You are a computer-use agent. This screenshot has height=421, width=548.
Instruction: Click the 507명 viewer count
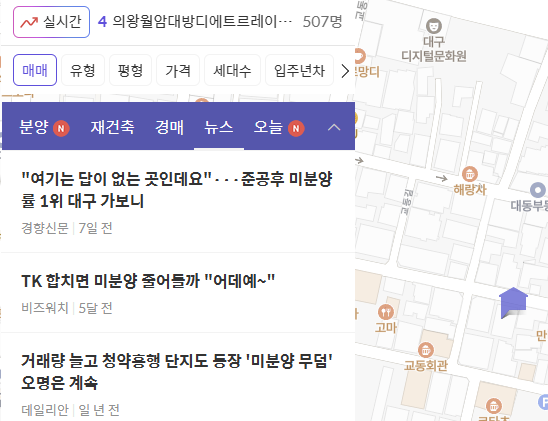322,22
